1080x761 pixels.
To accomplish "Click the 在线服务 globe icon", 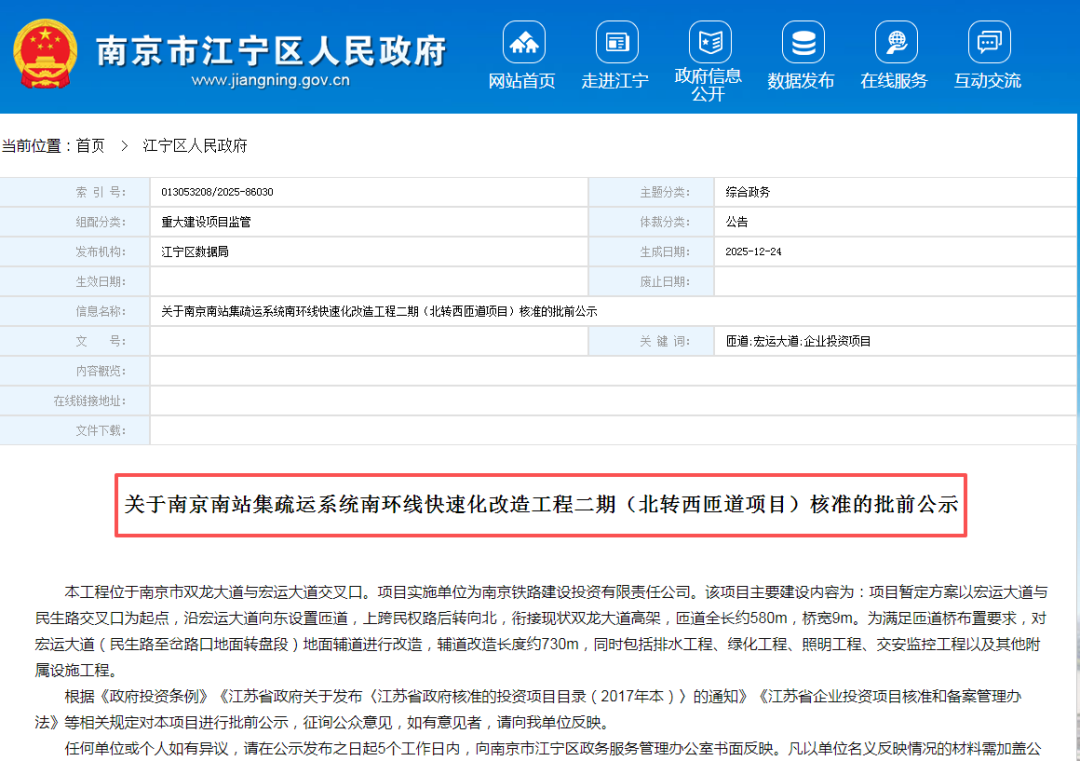I will coord(896,42).
